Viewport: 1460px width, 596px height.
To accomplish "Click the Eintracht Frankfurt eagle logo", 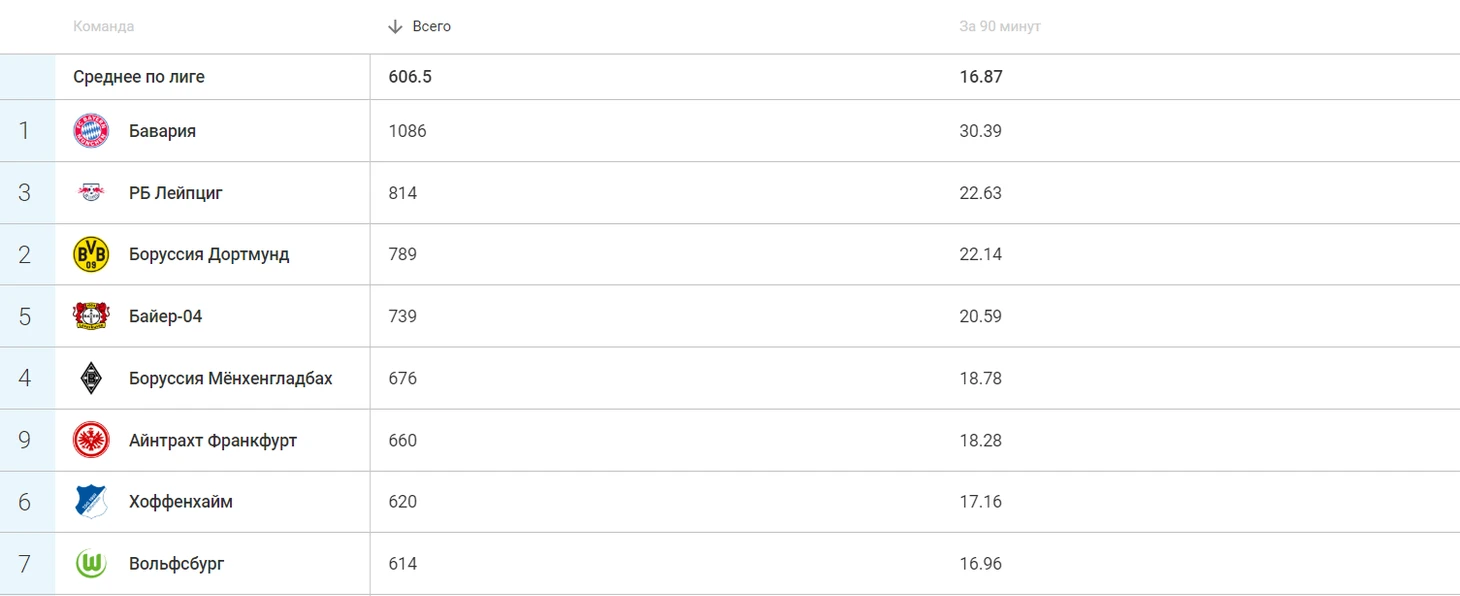I will click(91, 440).
